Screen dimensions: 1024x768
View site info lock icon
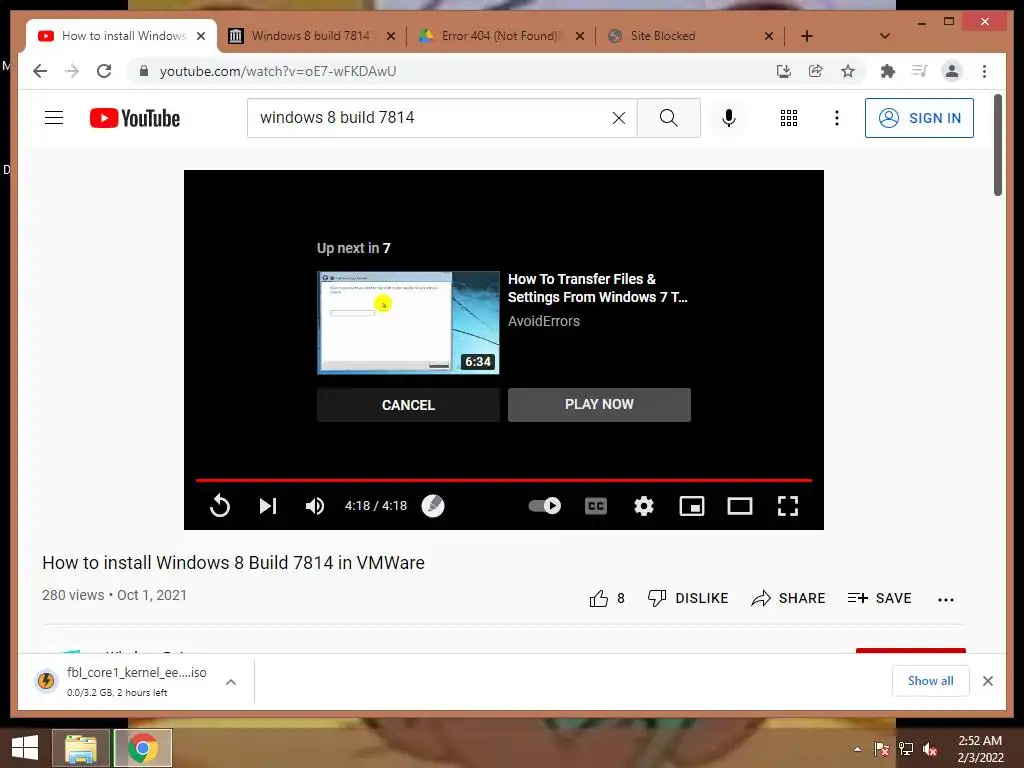click(144, 71)
